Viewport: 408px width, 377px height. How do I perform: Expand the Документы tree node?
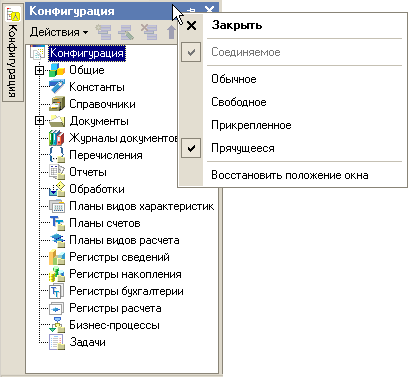pyautogui.click(x=39, y=121)
